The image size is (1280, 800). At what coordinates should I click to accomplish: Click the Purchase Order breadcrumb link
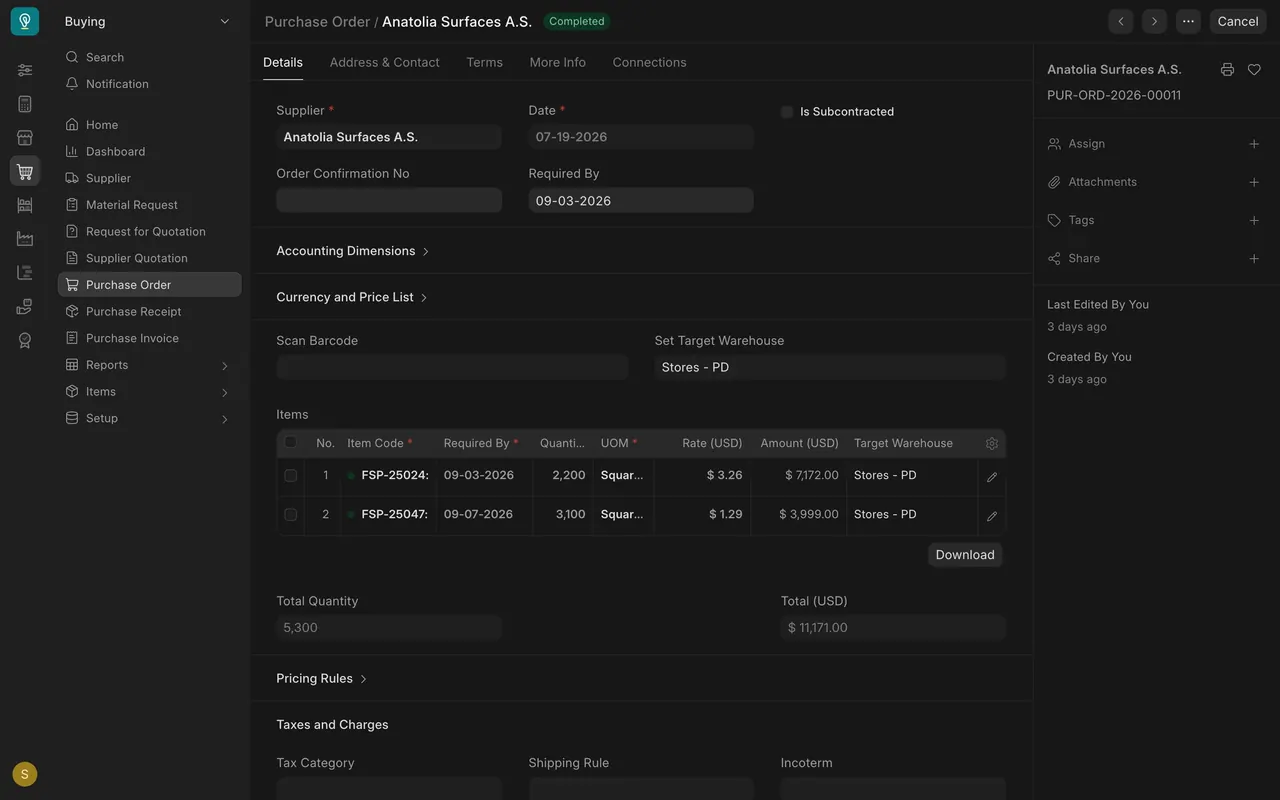(317, 21)
